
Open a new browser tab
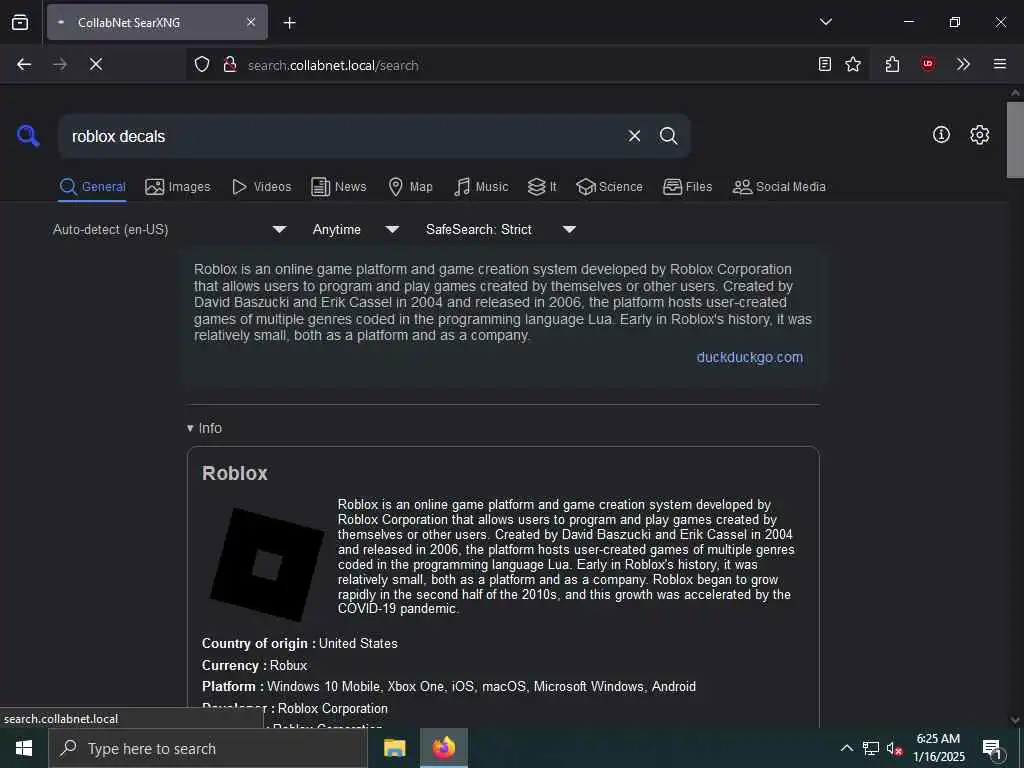[x=290, y=23]
